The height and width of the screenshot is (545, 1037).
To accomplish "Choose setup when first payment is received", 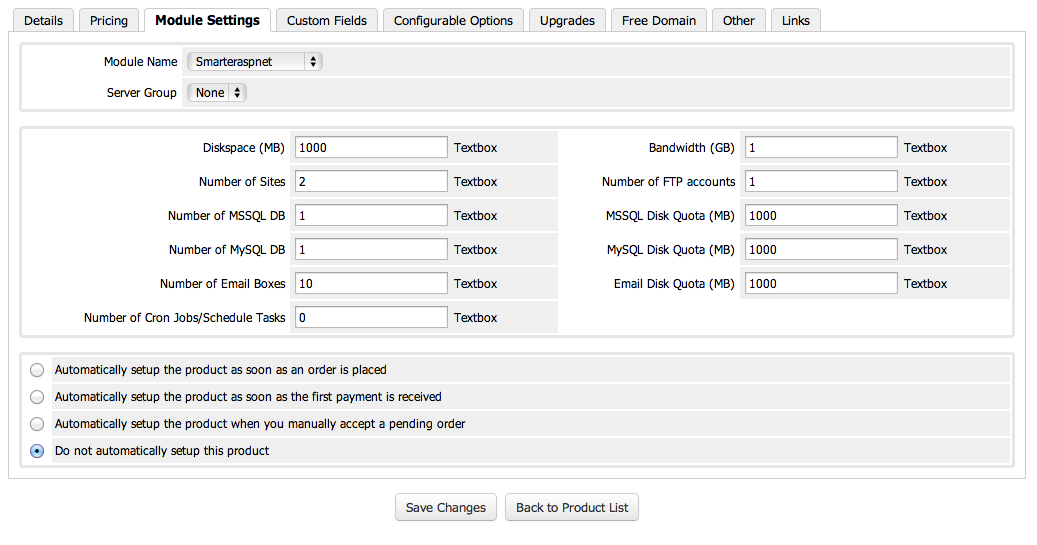I will [x=37, y=397].
